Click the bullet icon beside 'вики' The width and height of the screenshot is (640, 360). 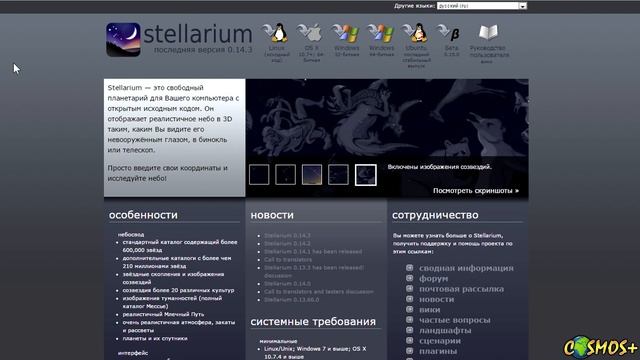pyautogui.click(x=409, y=309)
